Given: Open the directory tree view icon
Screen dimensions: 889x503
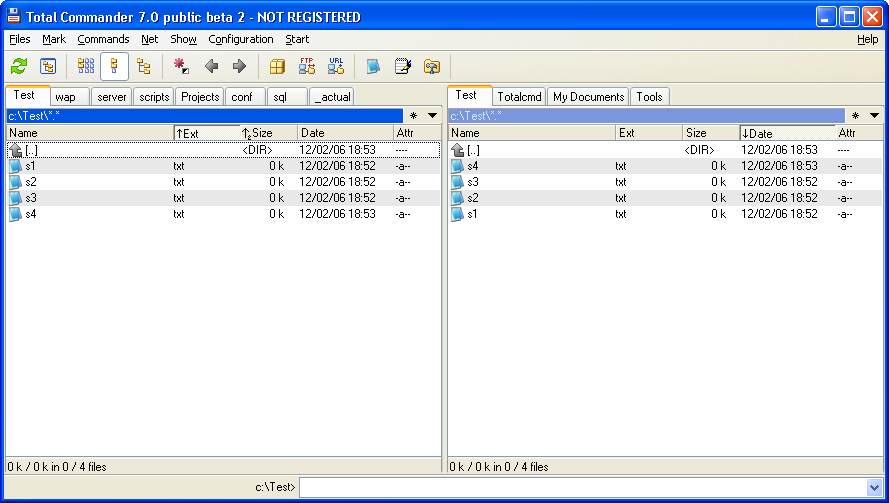Looking at the screenshot, I should (x=48, y=66).
